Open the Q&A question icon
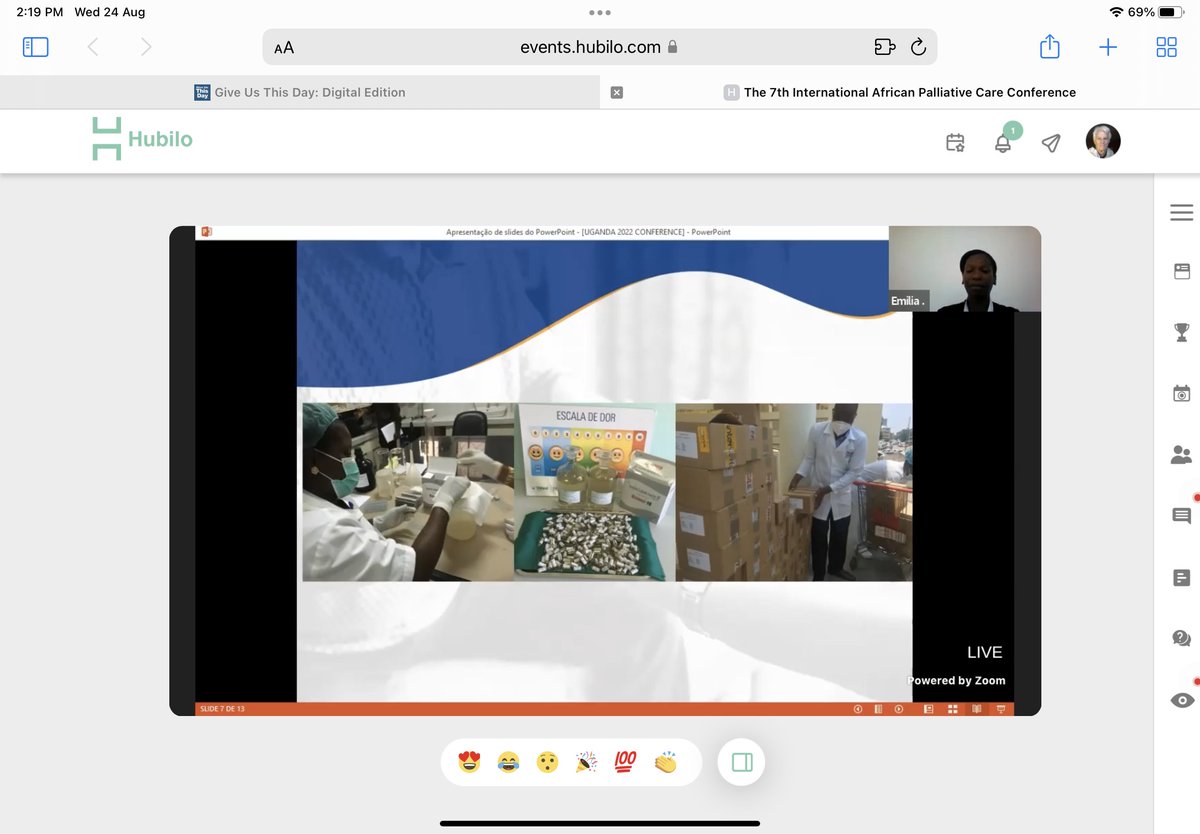Viewport: 1200px width, 834px height. point(1181,637)
